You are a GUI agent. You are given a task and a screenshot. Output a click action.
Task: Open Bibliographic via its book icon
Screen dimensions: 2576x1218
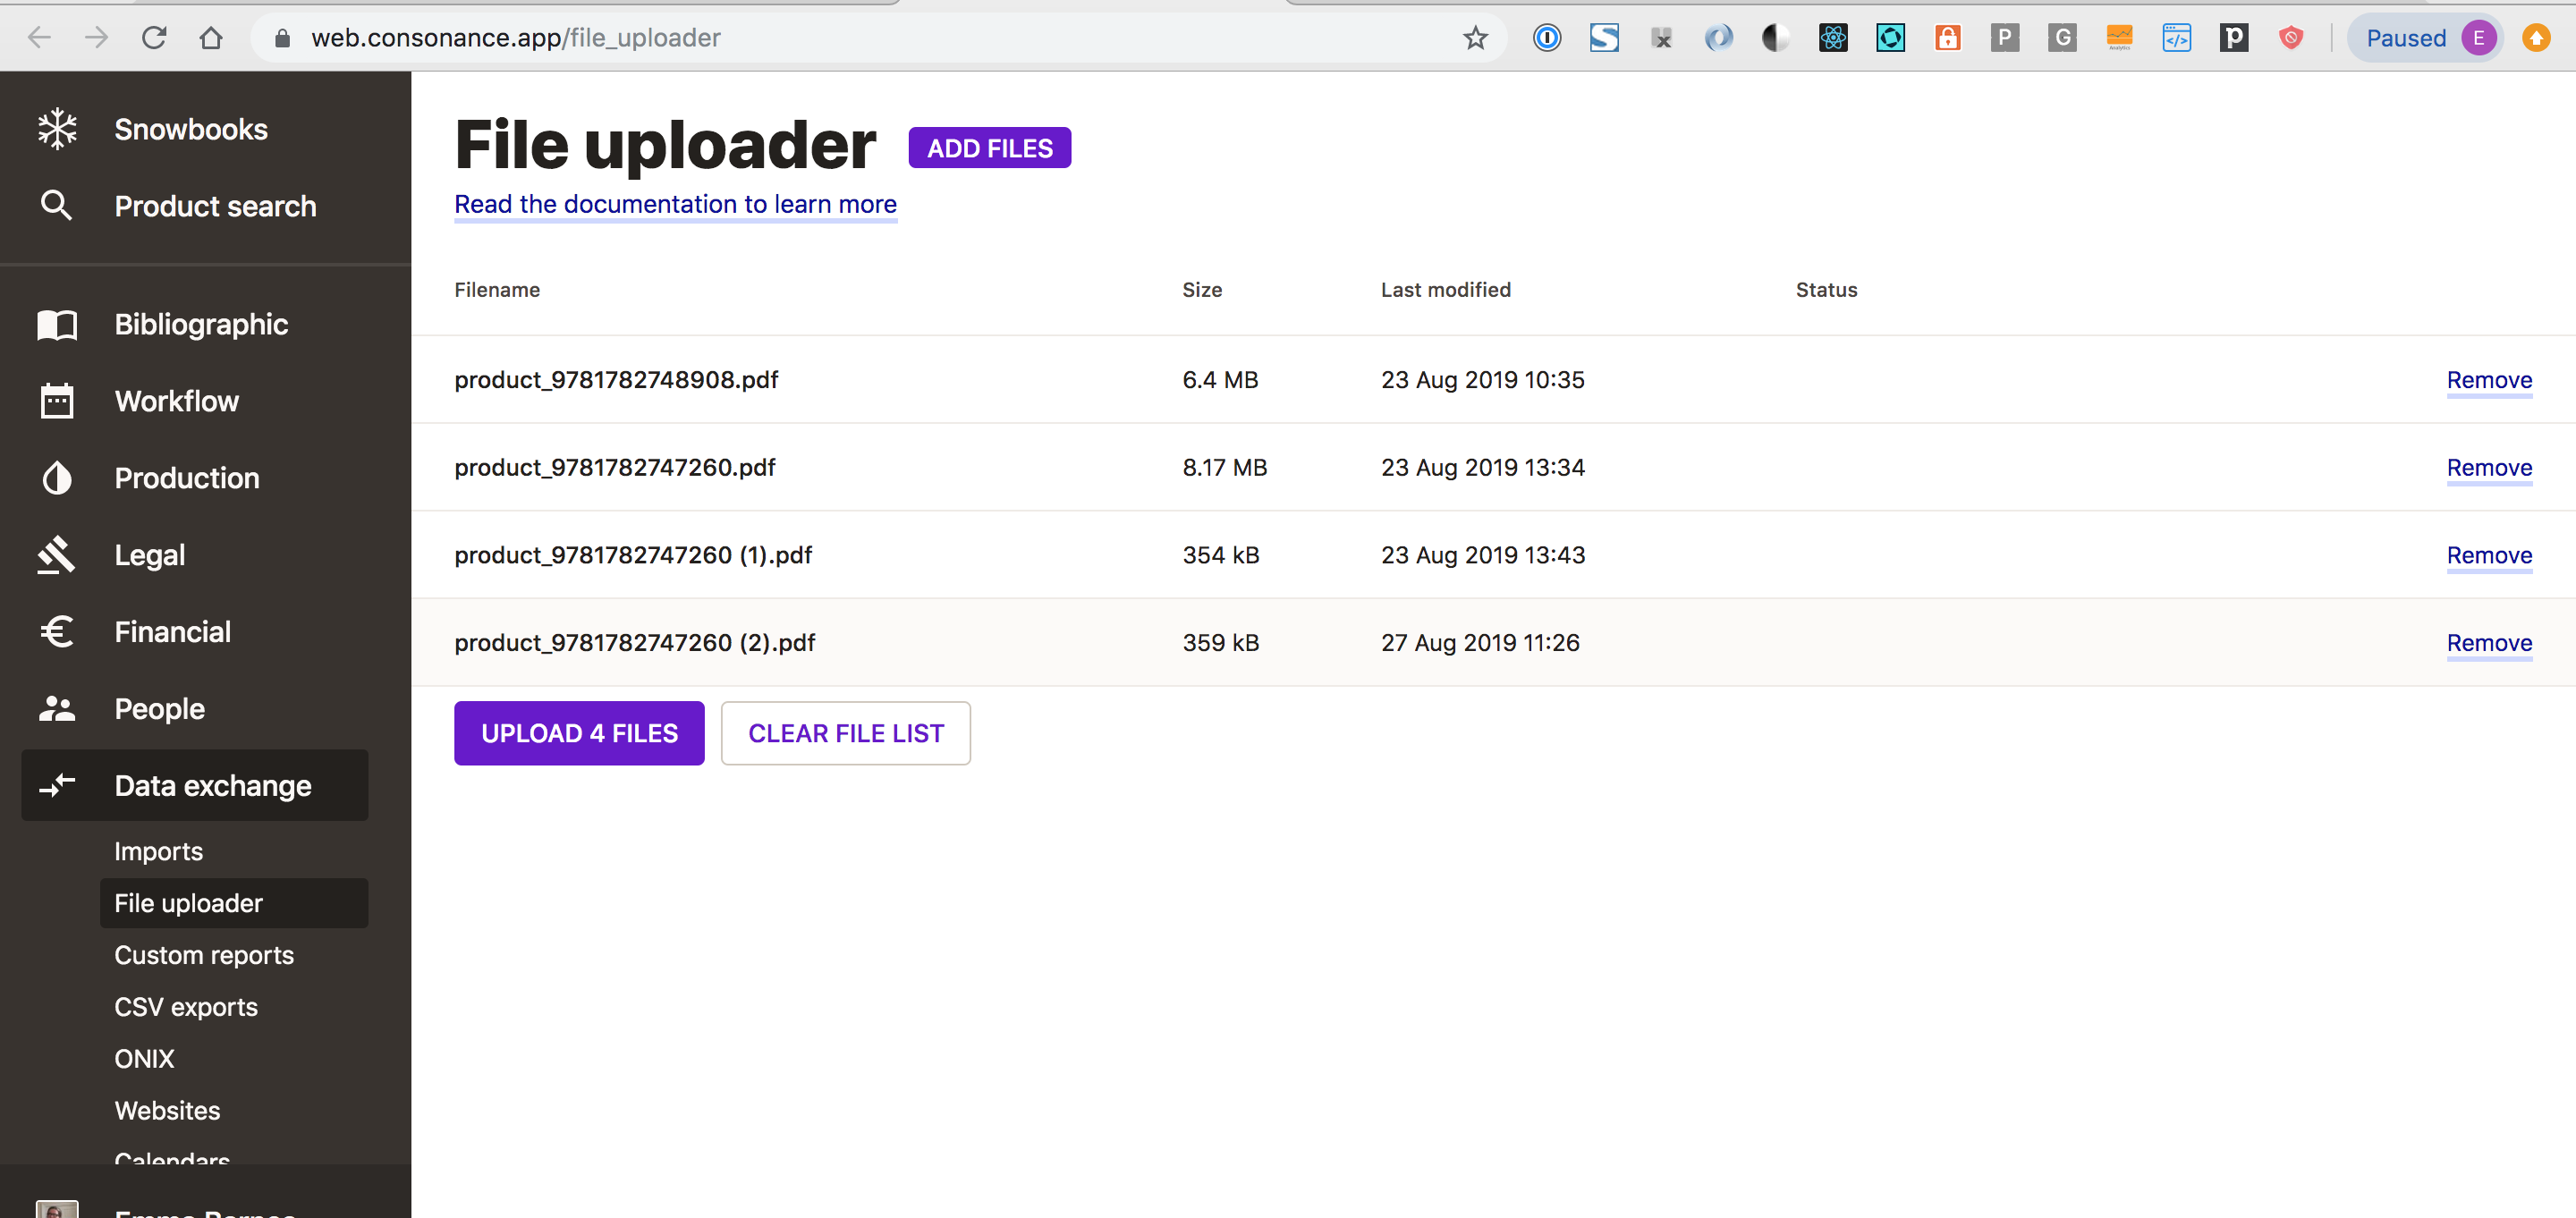(x=57, y=324)
